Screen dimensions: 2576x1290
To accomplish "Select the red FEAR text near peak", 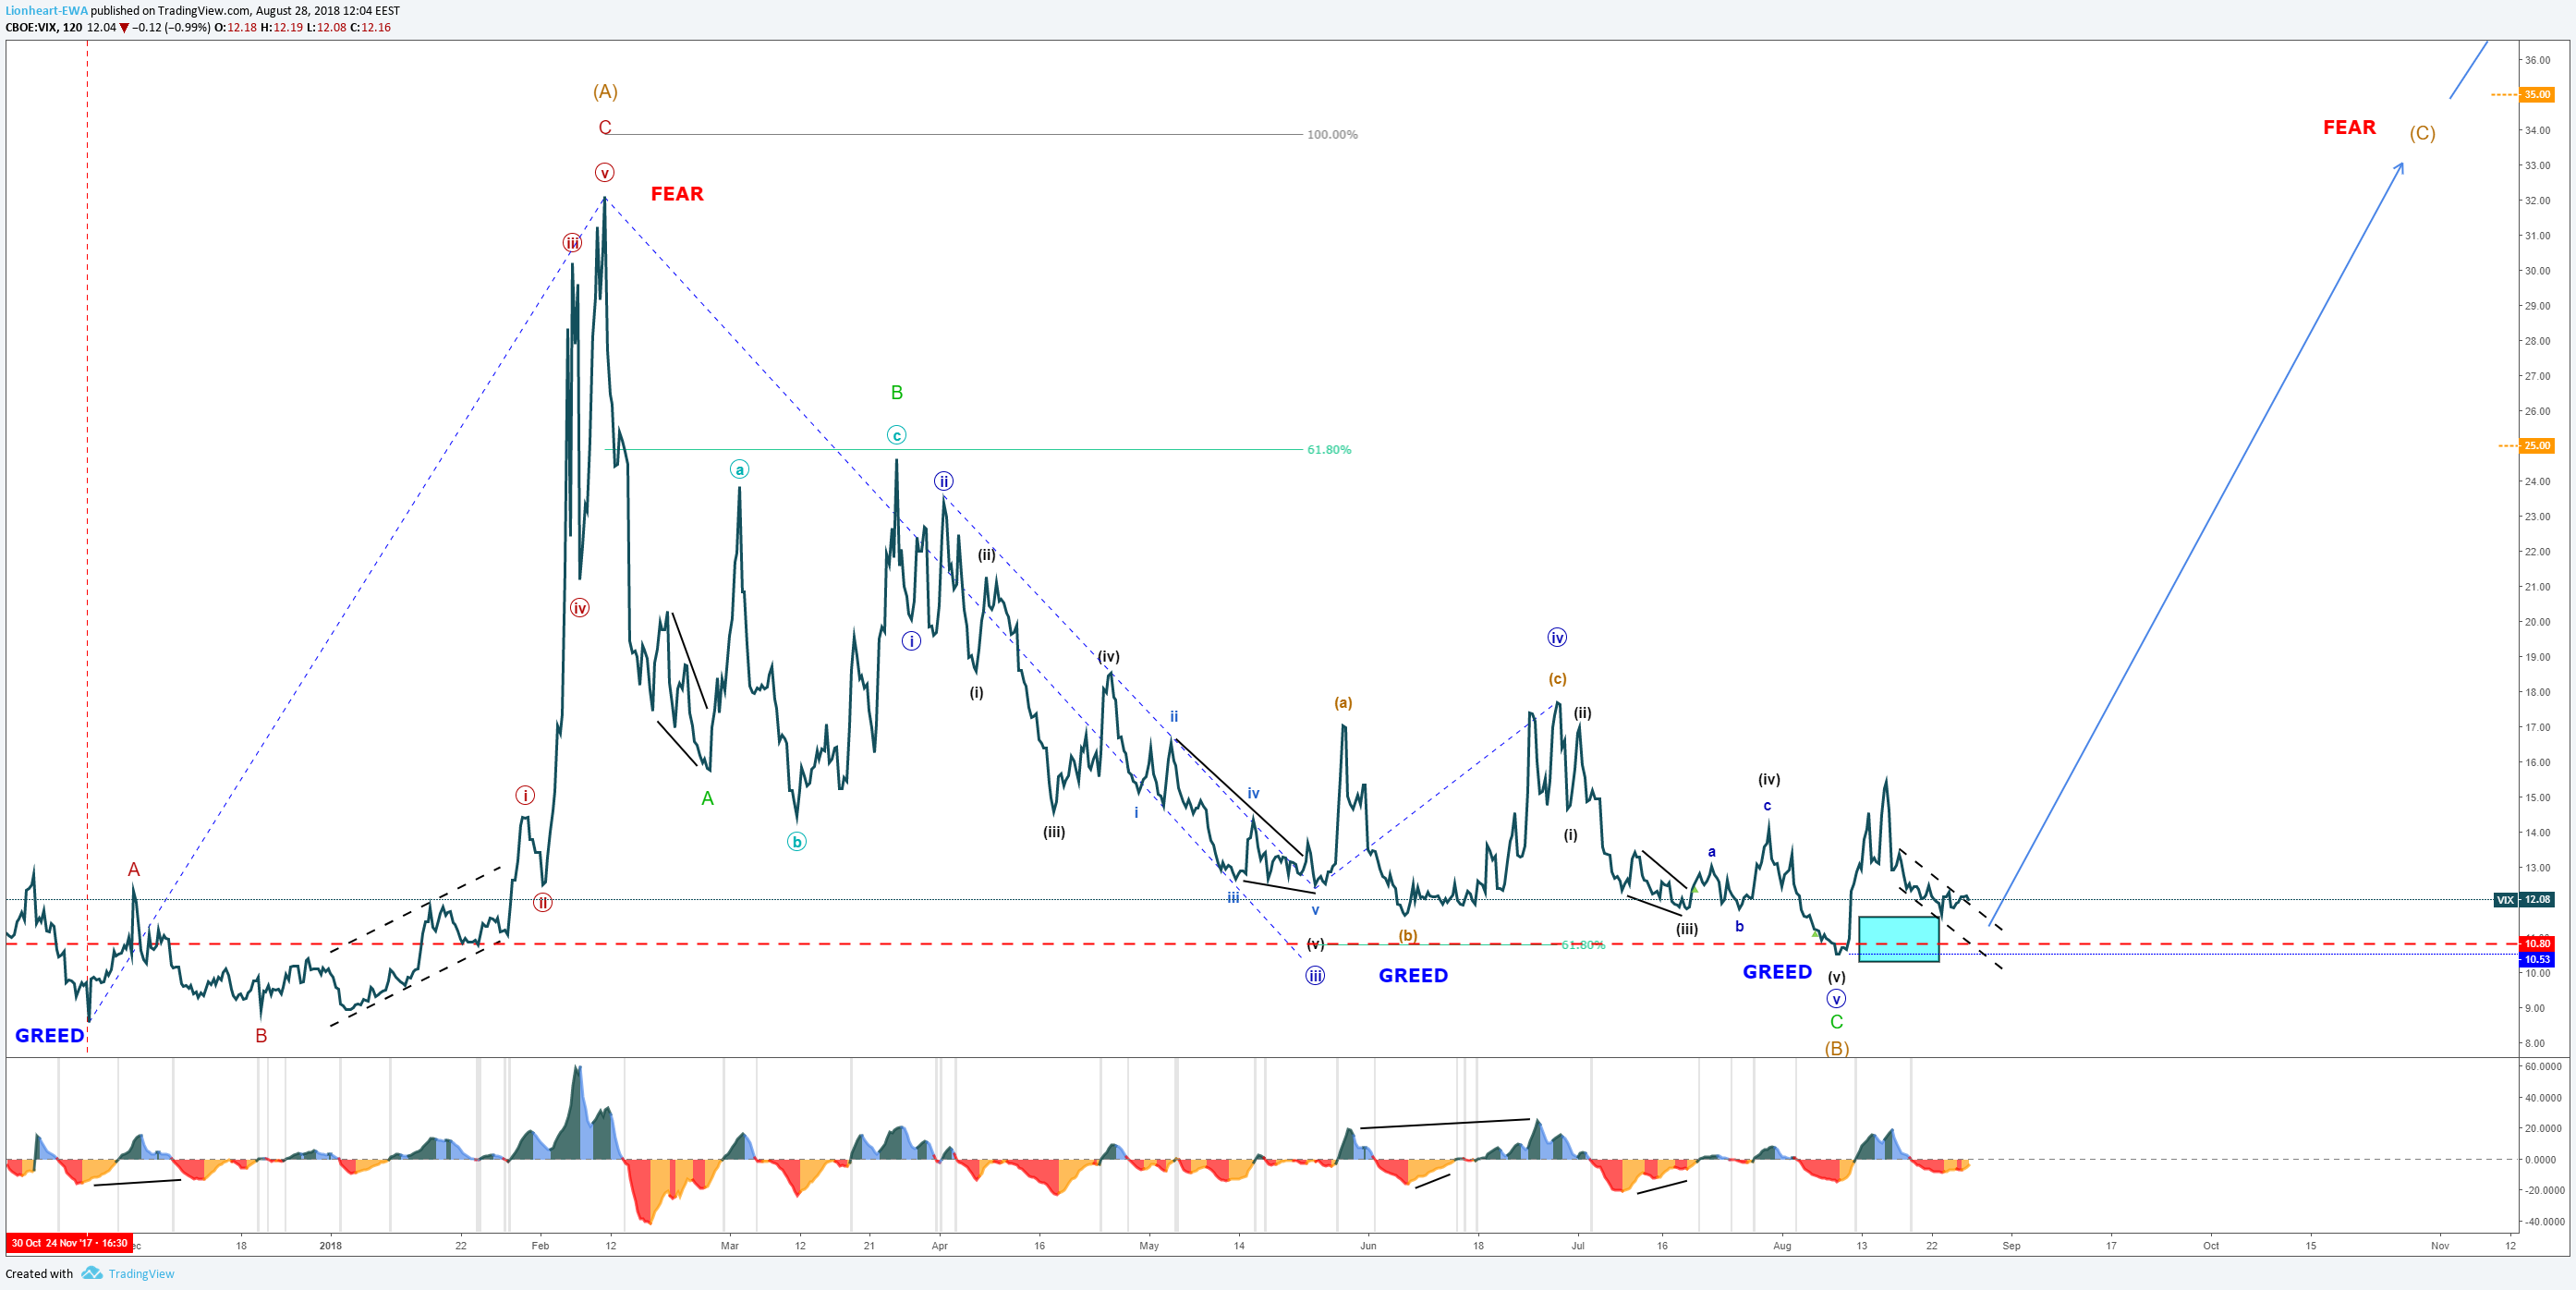I will (677, 194).
